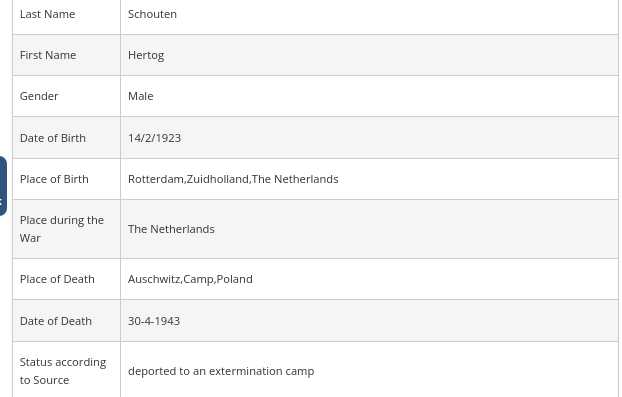Click the empty area in Gender row

385,96
